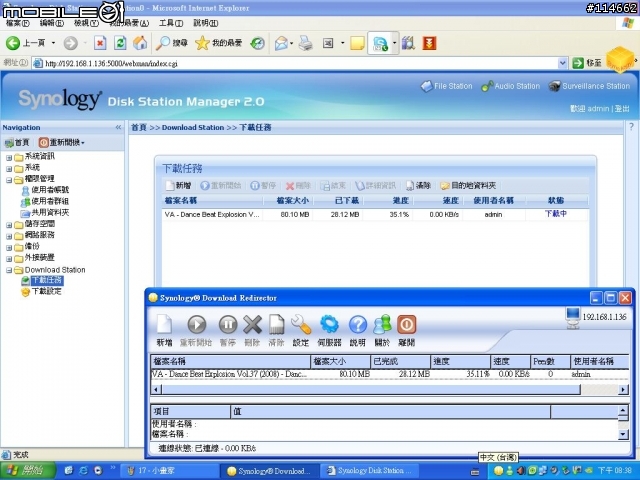Click the 首頁 breadcrumb link
640x480 pixels.
tap(139, 127)
